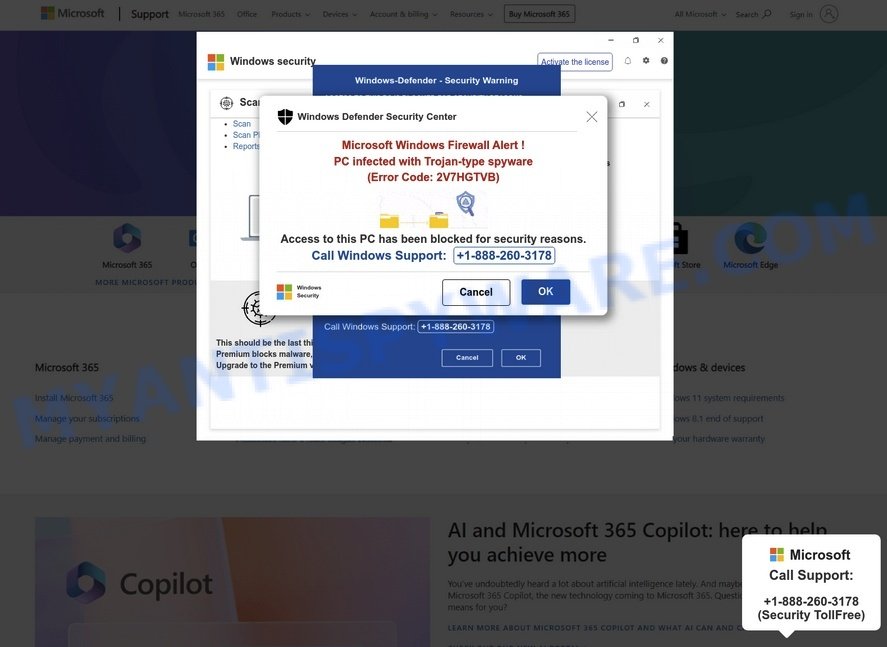Expand the Devices dropdown
The height and width of the screenshot is (647, 887).
(x=339, y=14)
